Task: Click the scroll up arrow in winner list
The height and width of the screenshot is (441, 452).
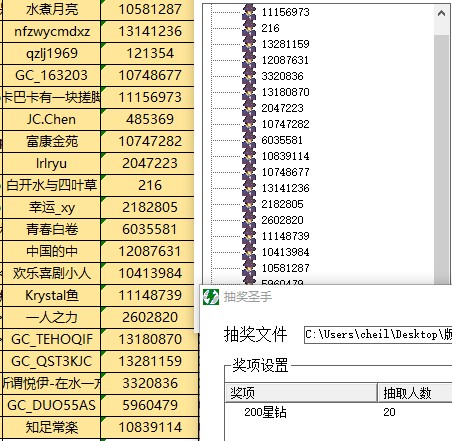Action: [x=441, y=13]
